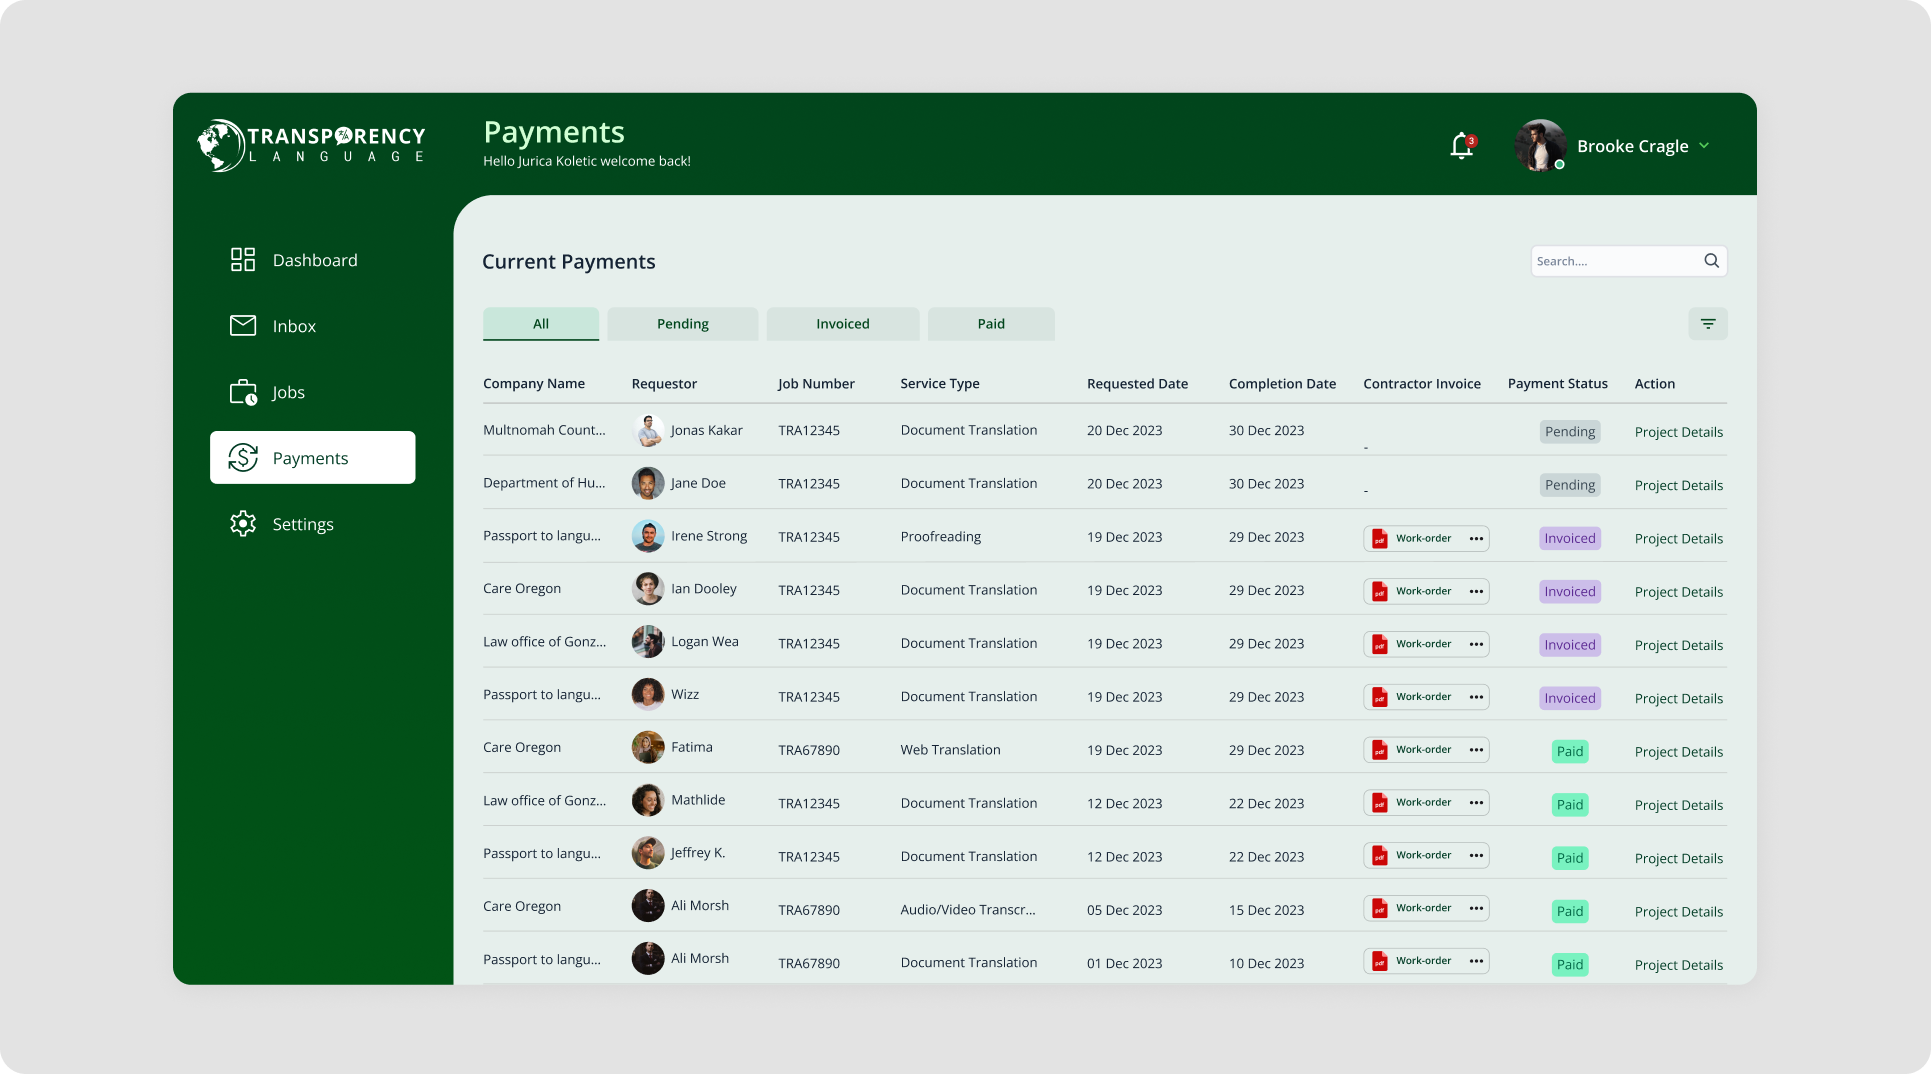Screen dimensions: 1931x1074
Task: Click Web Translation service type
Action: 950,750
